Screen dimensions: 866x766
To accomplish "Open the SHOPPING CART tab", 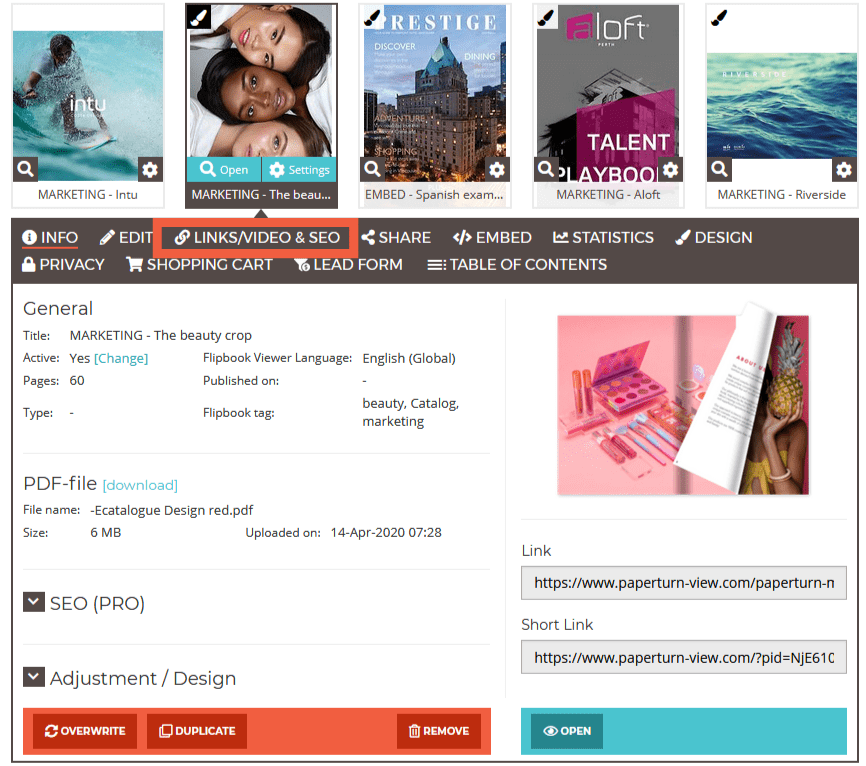I will point(199,265).
